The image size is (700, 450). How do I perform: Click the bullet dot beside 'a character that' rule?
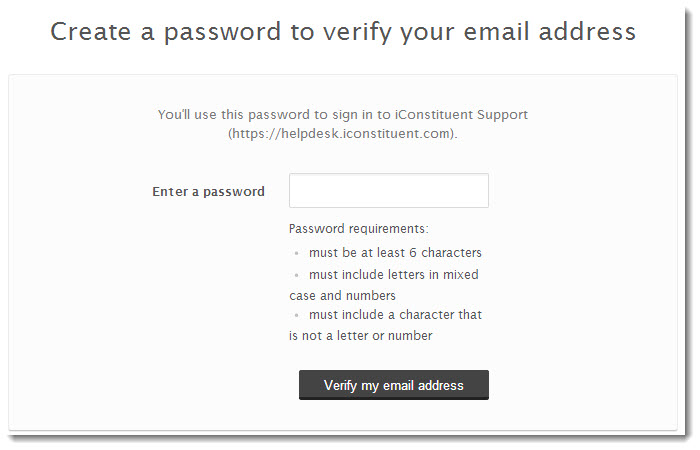click(296, 315)
